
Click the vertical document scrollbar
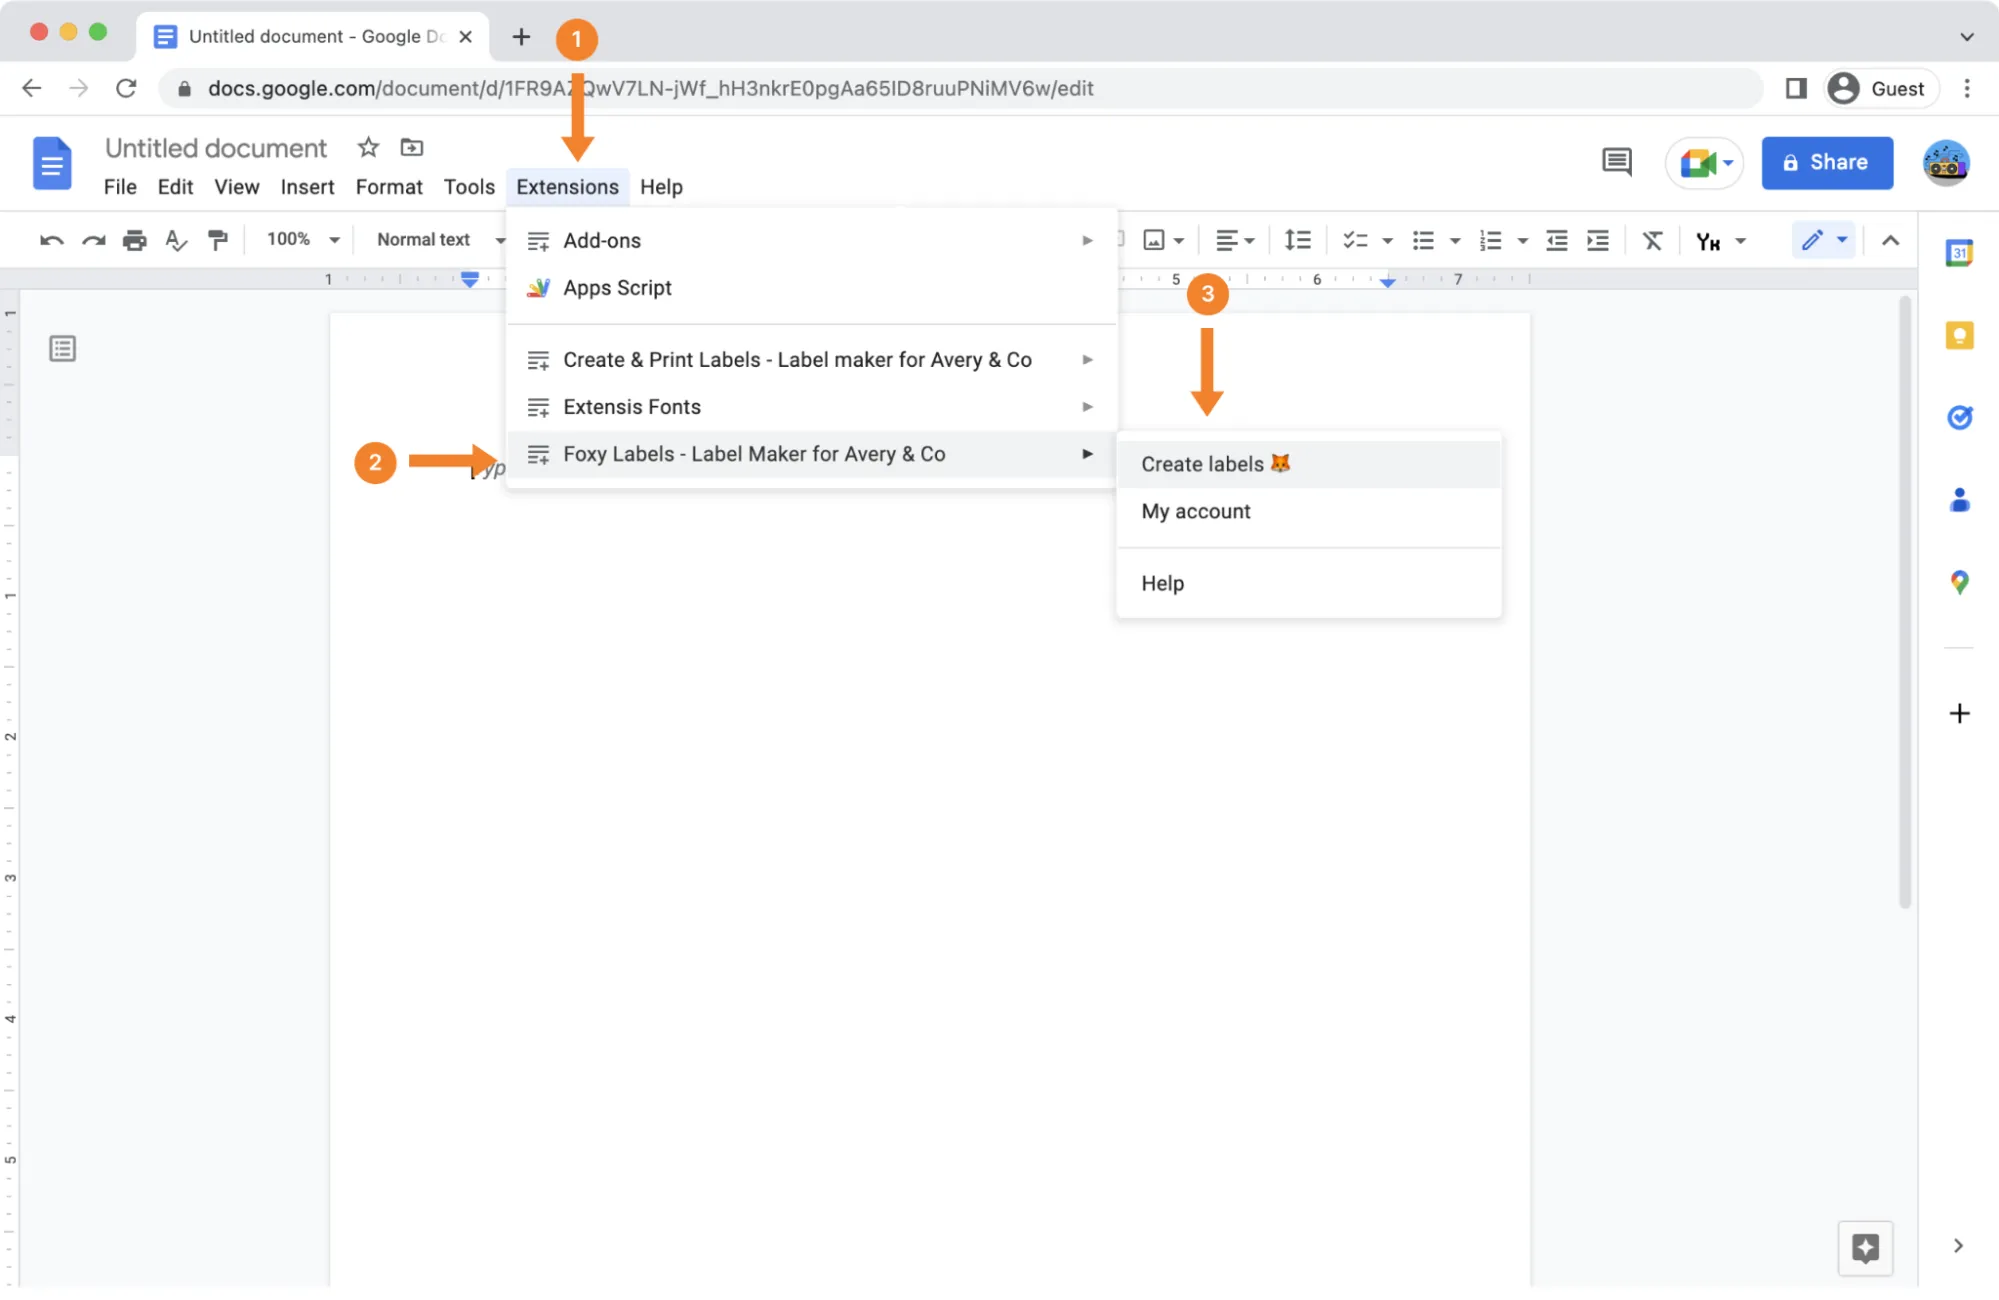pos(1904,603)
